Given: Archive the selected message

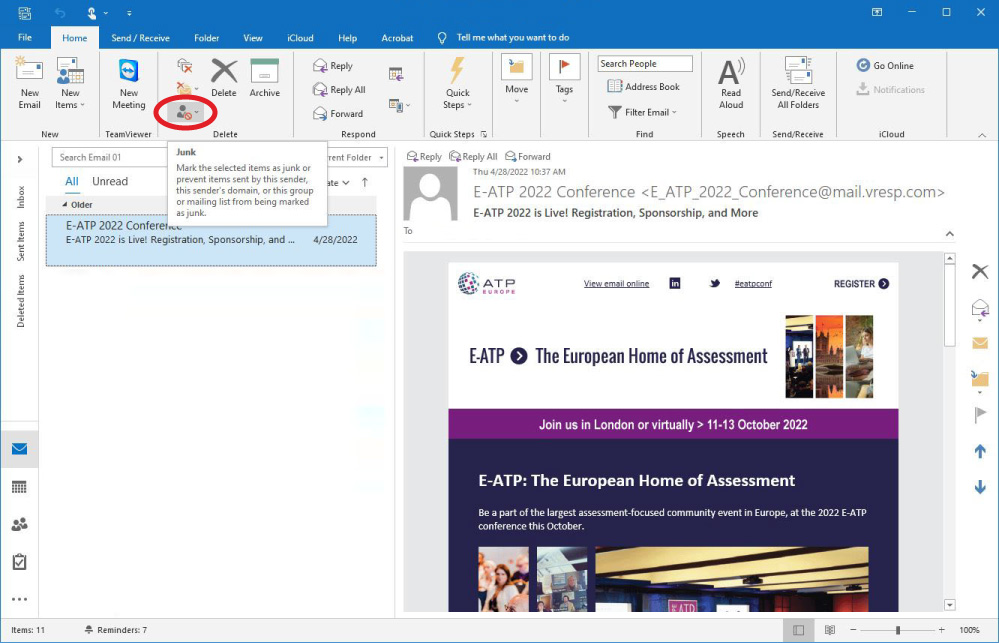Looking at the screenshot, I should (x=264, y=78).
